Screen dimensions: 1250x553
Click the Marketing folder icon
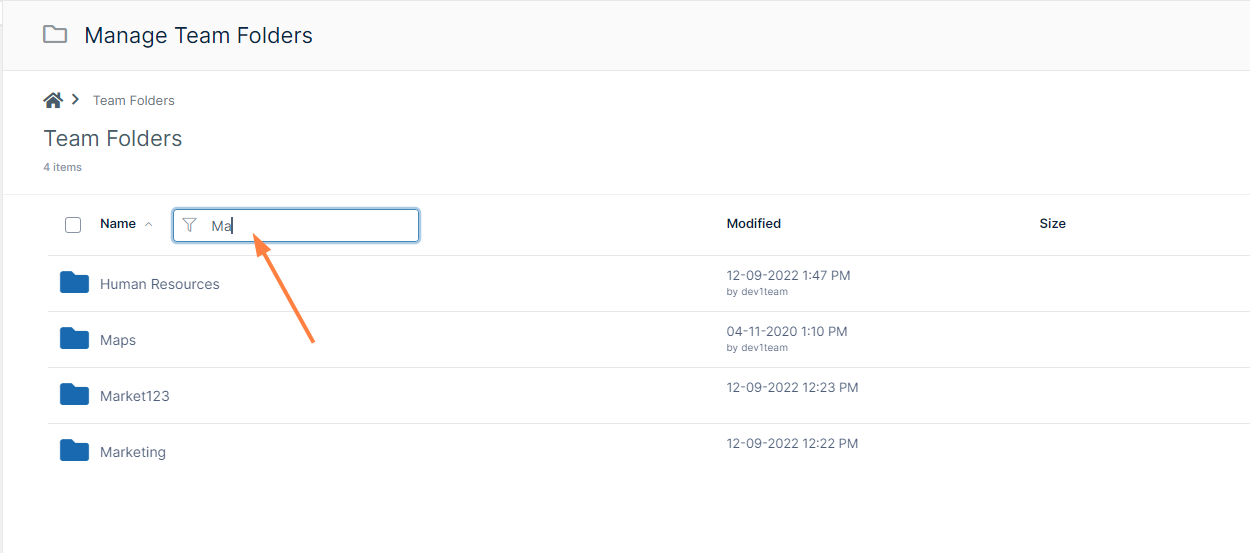tap(74, 451)
